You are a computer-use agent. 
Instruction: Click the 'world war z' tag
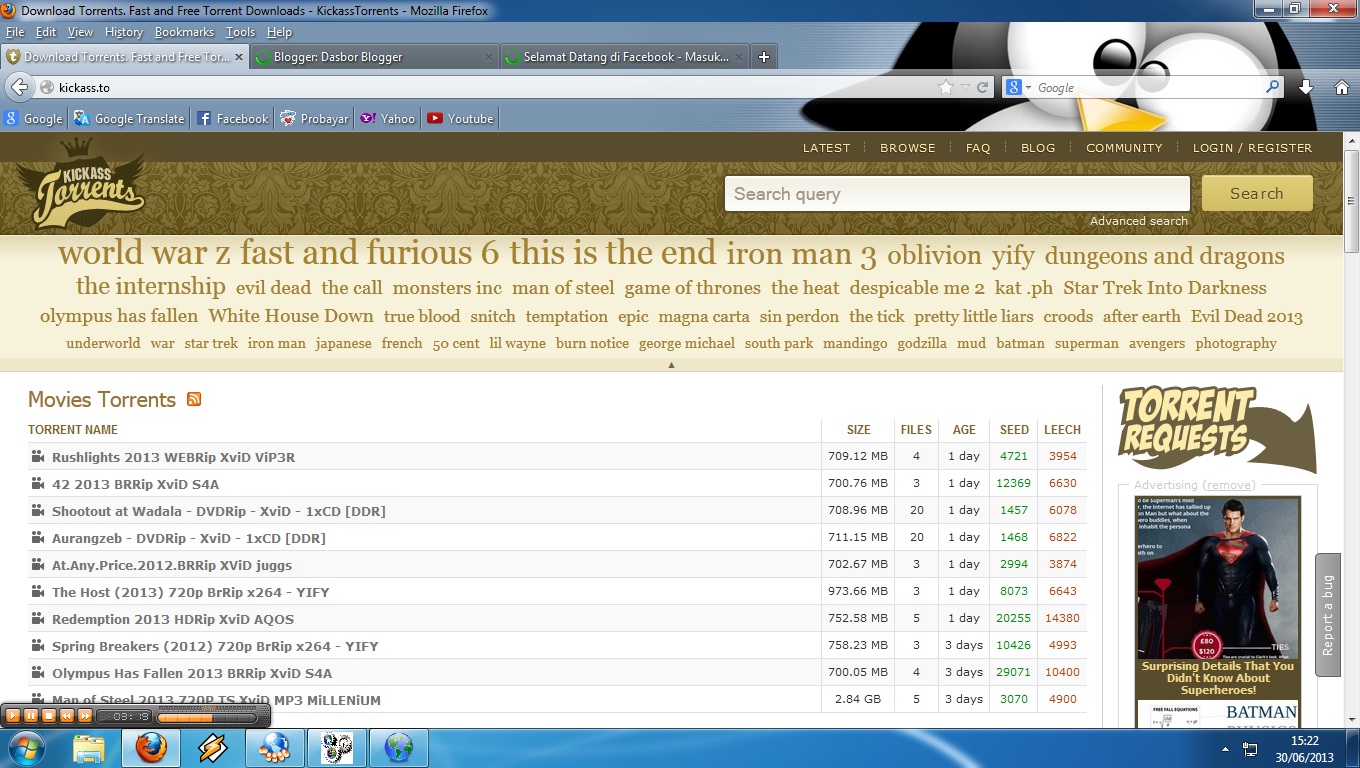[x=144, y=253]
